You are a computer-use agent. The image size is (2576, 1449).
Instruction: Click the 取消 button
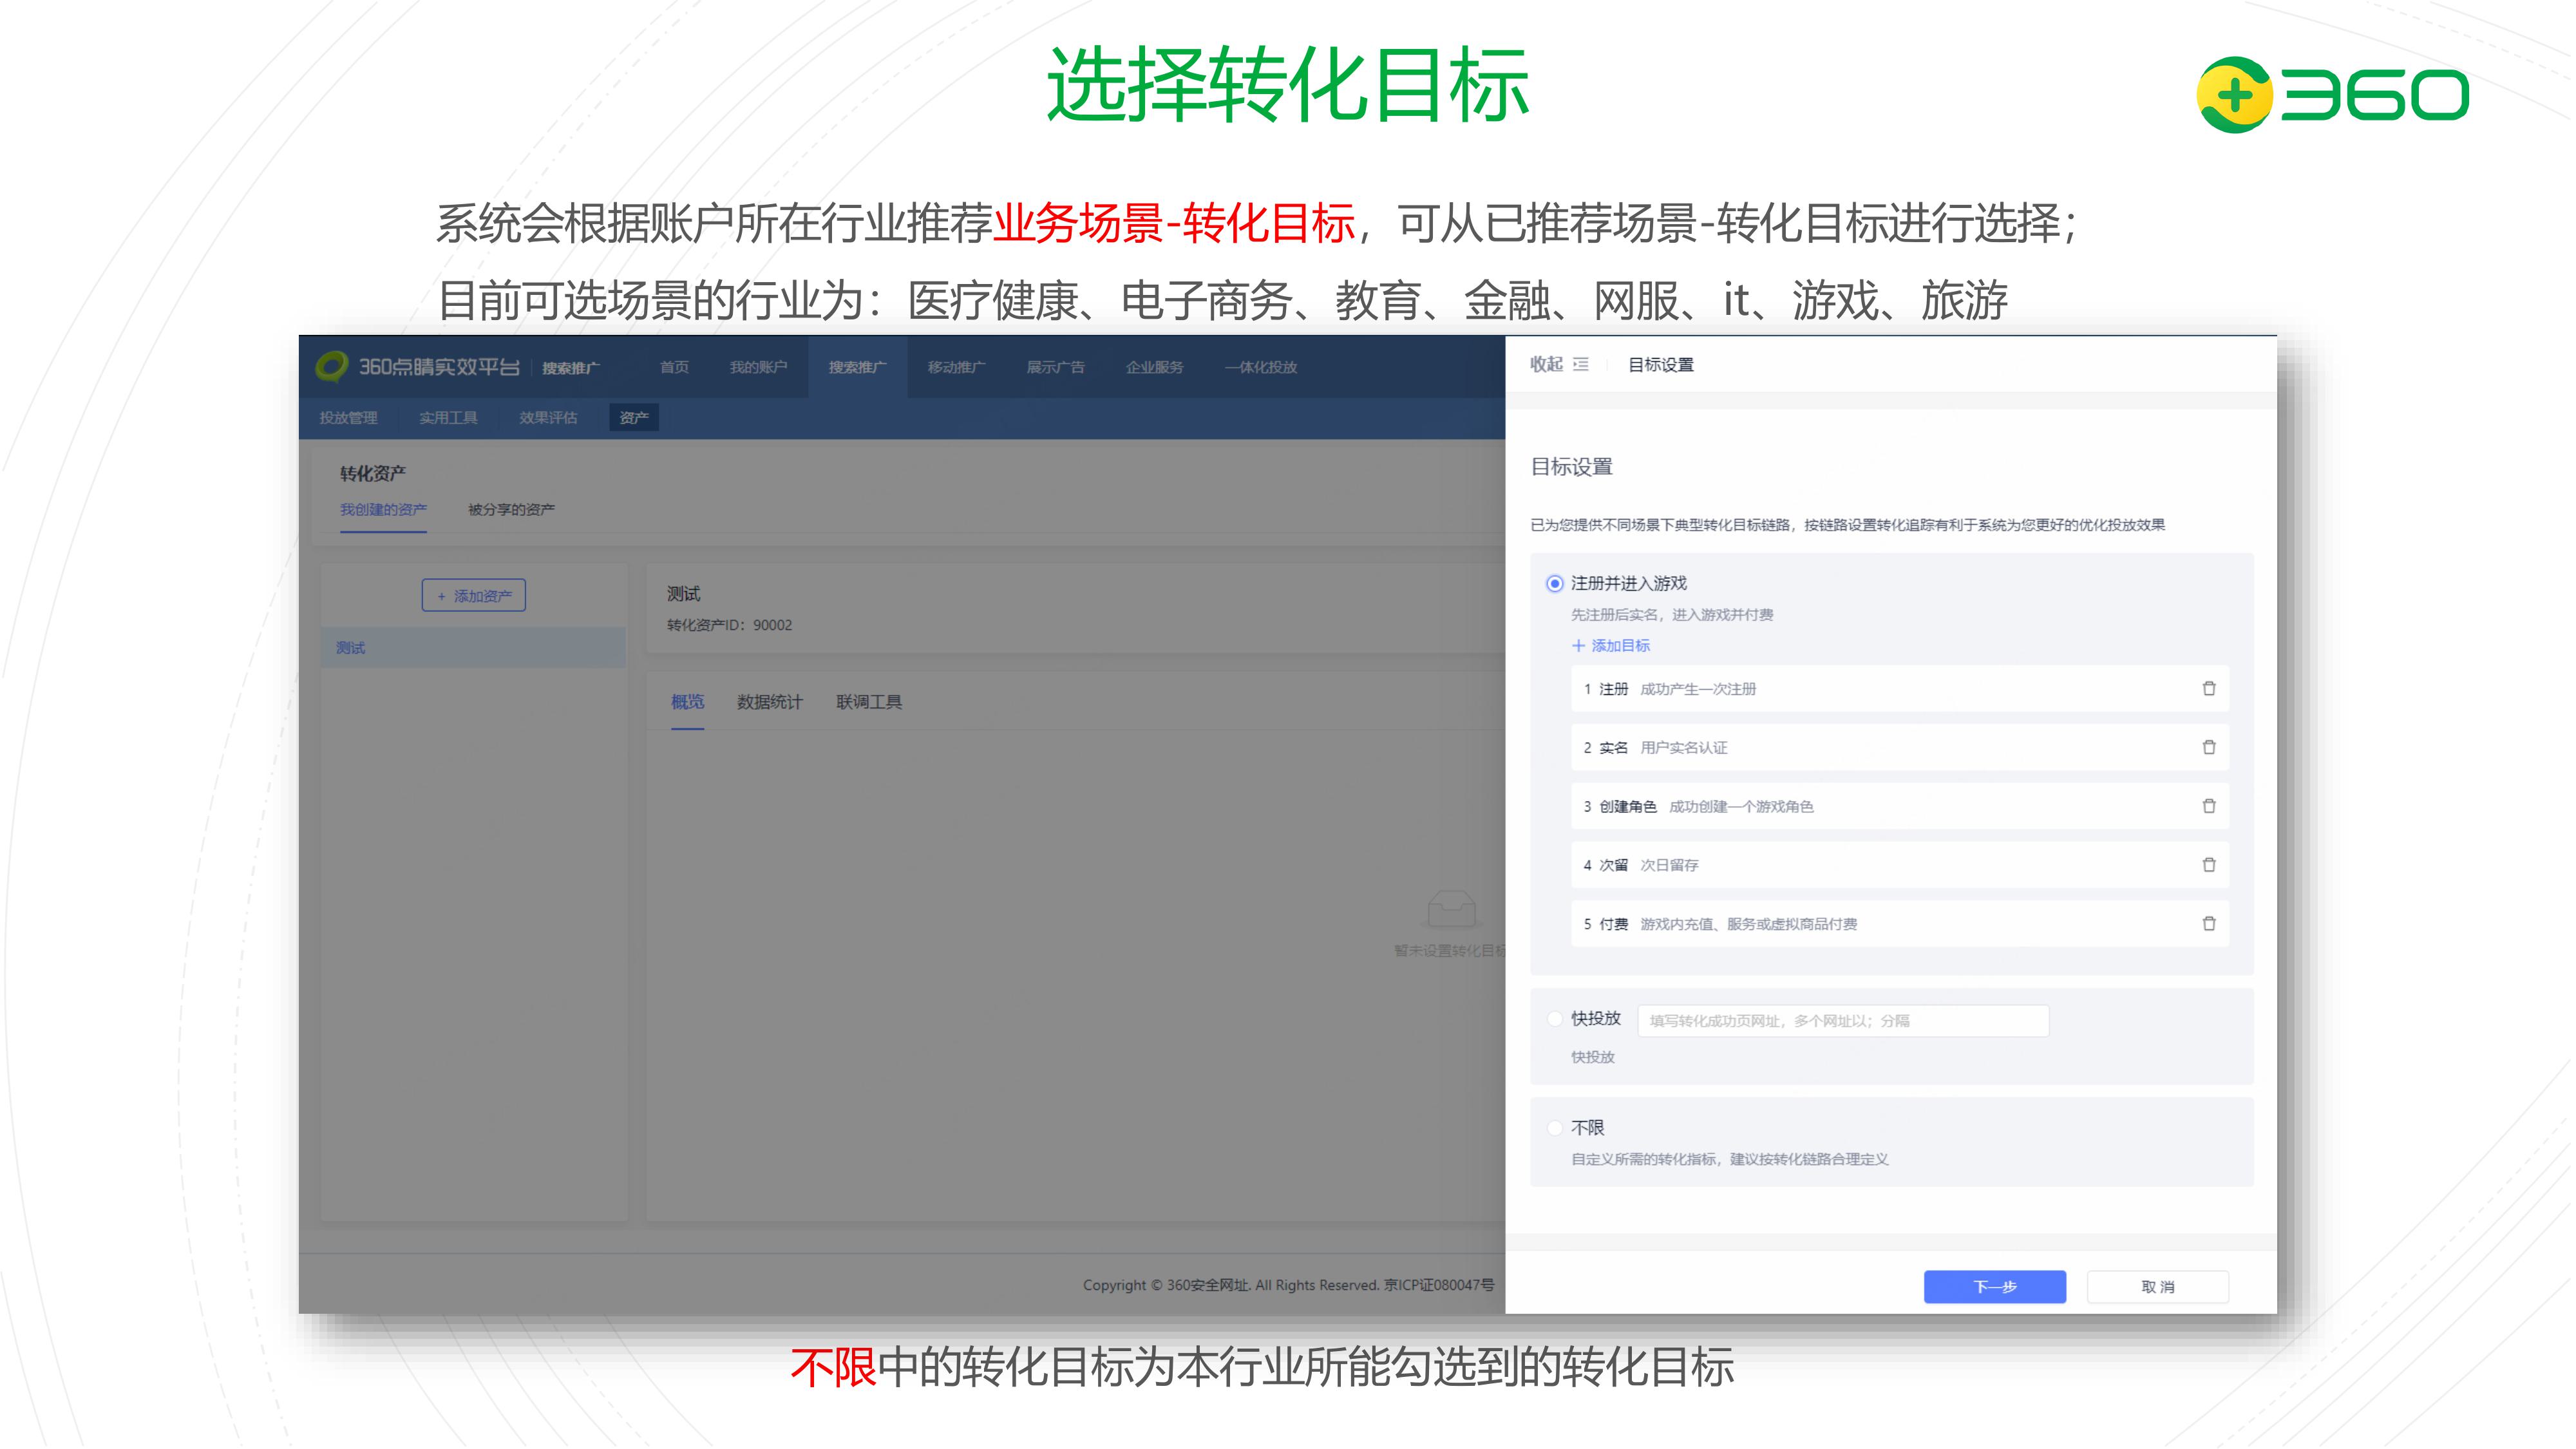tap(2157, 1286)
